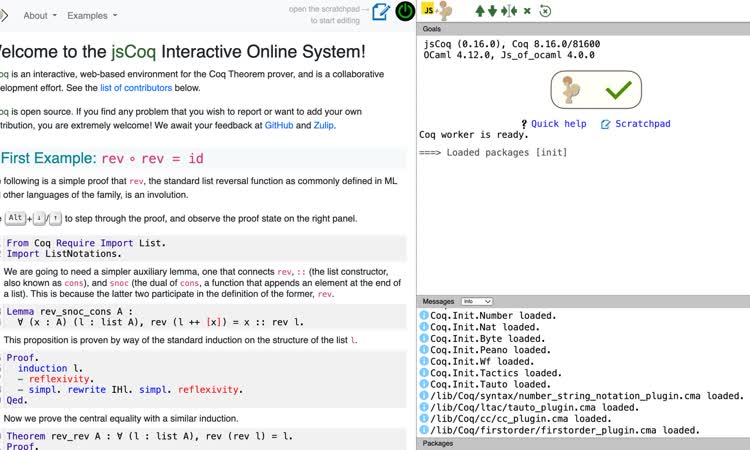Click the 'Loaded packages [init]' line
Screen dimensions: 750x450
493,153
